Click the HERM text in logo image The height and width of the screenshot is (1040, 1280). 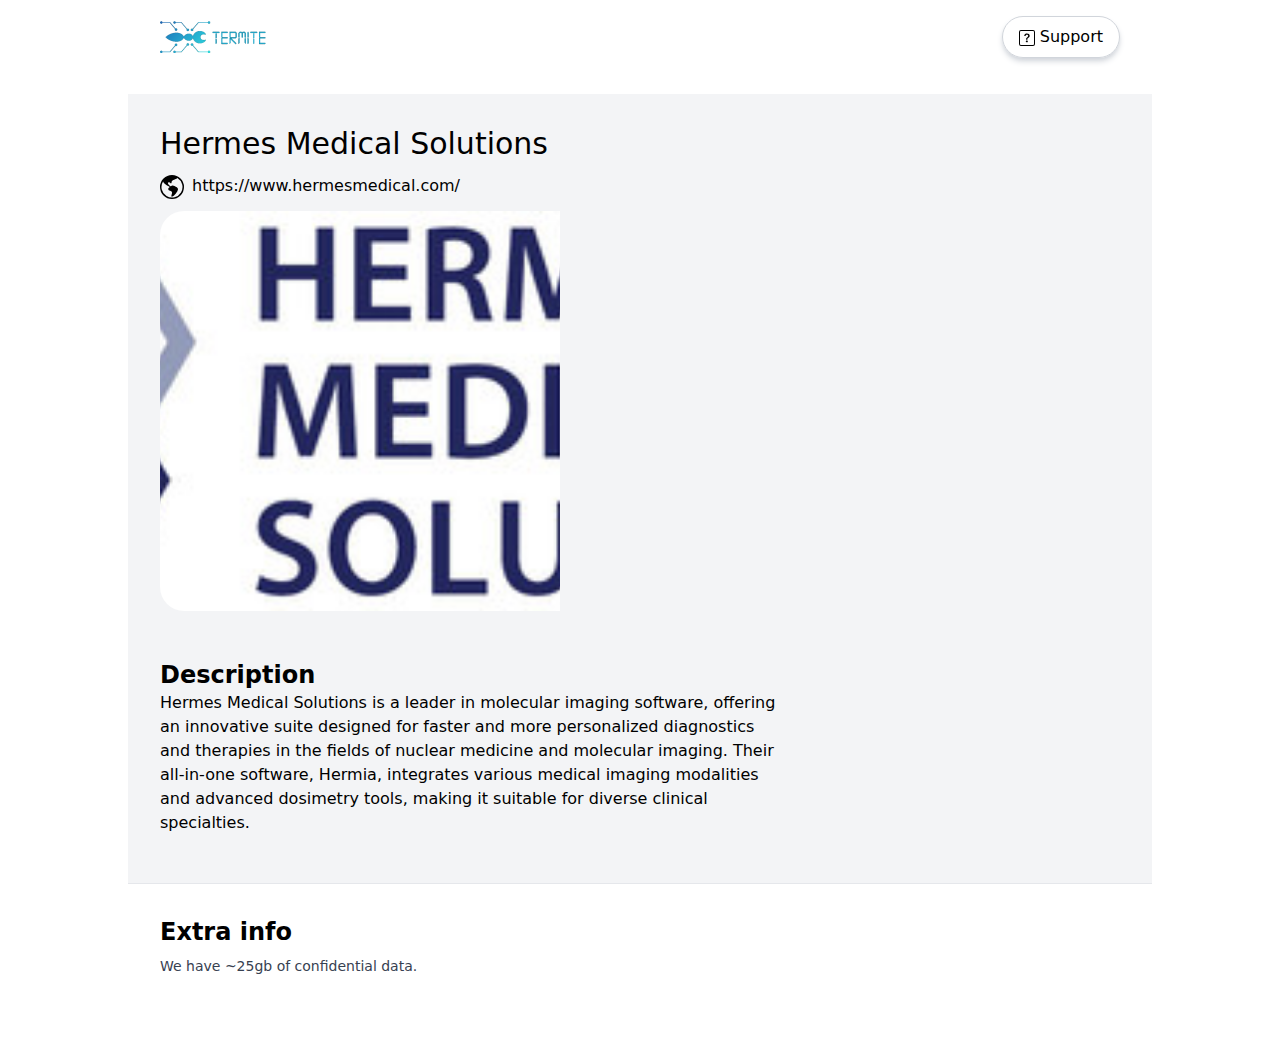click(407, 274)
